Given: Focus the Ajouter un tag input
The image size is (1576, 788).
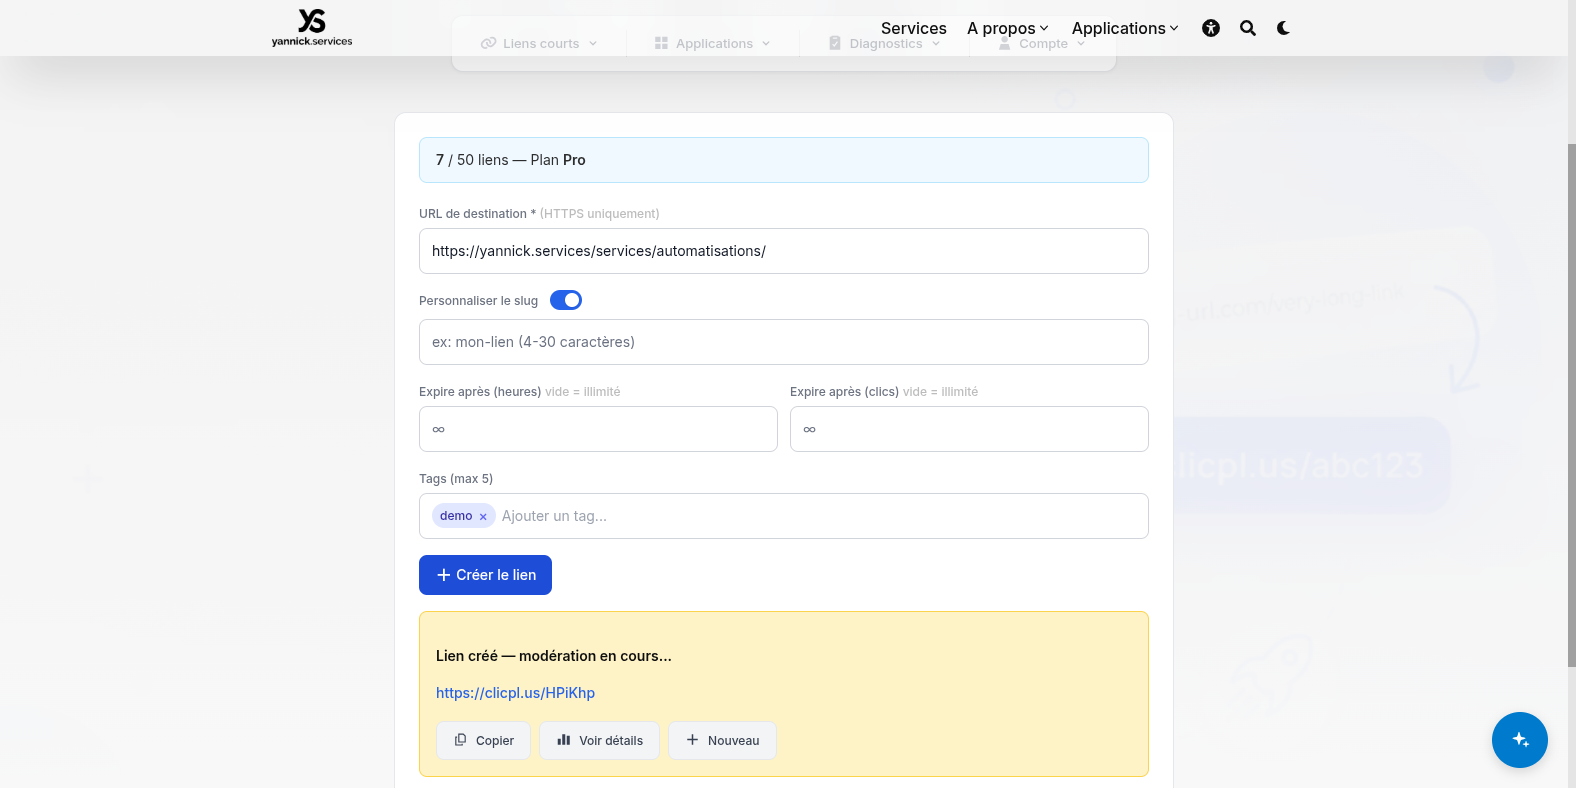Looking at the screenshot, I should click(820, 516).
